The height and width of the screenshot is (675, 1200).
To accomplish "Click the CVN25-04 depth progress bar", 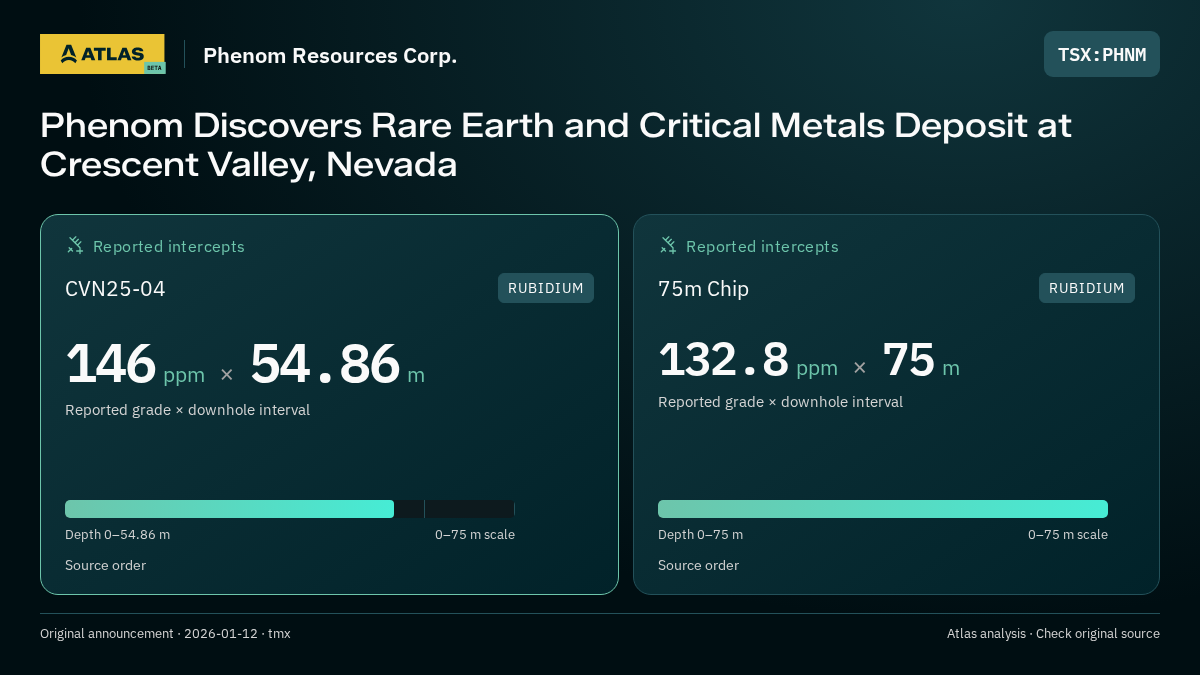I will pos(290,509).
